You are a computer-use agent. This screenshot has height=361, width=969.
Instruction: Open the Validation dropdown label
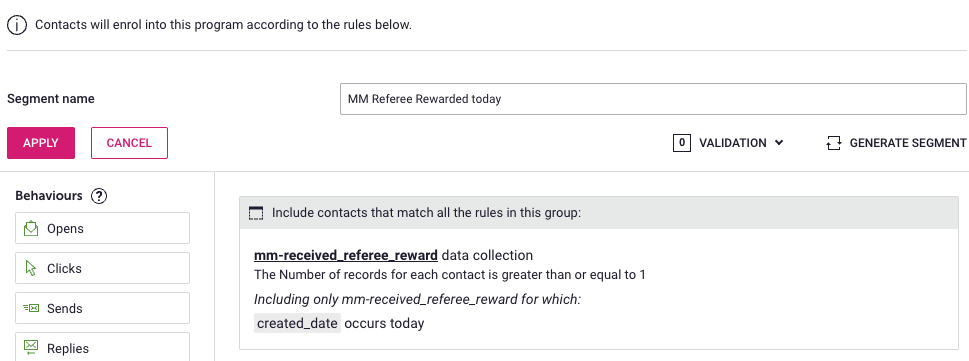(732, 143)
